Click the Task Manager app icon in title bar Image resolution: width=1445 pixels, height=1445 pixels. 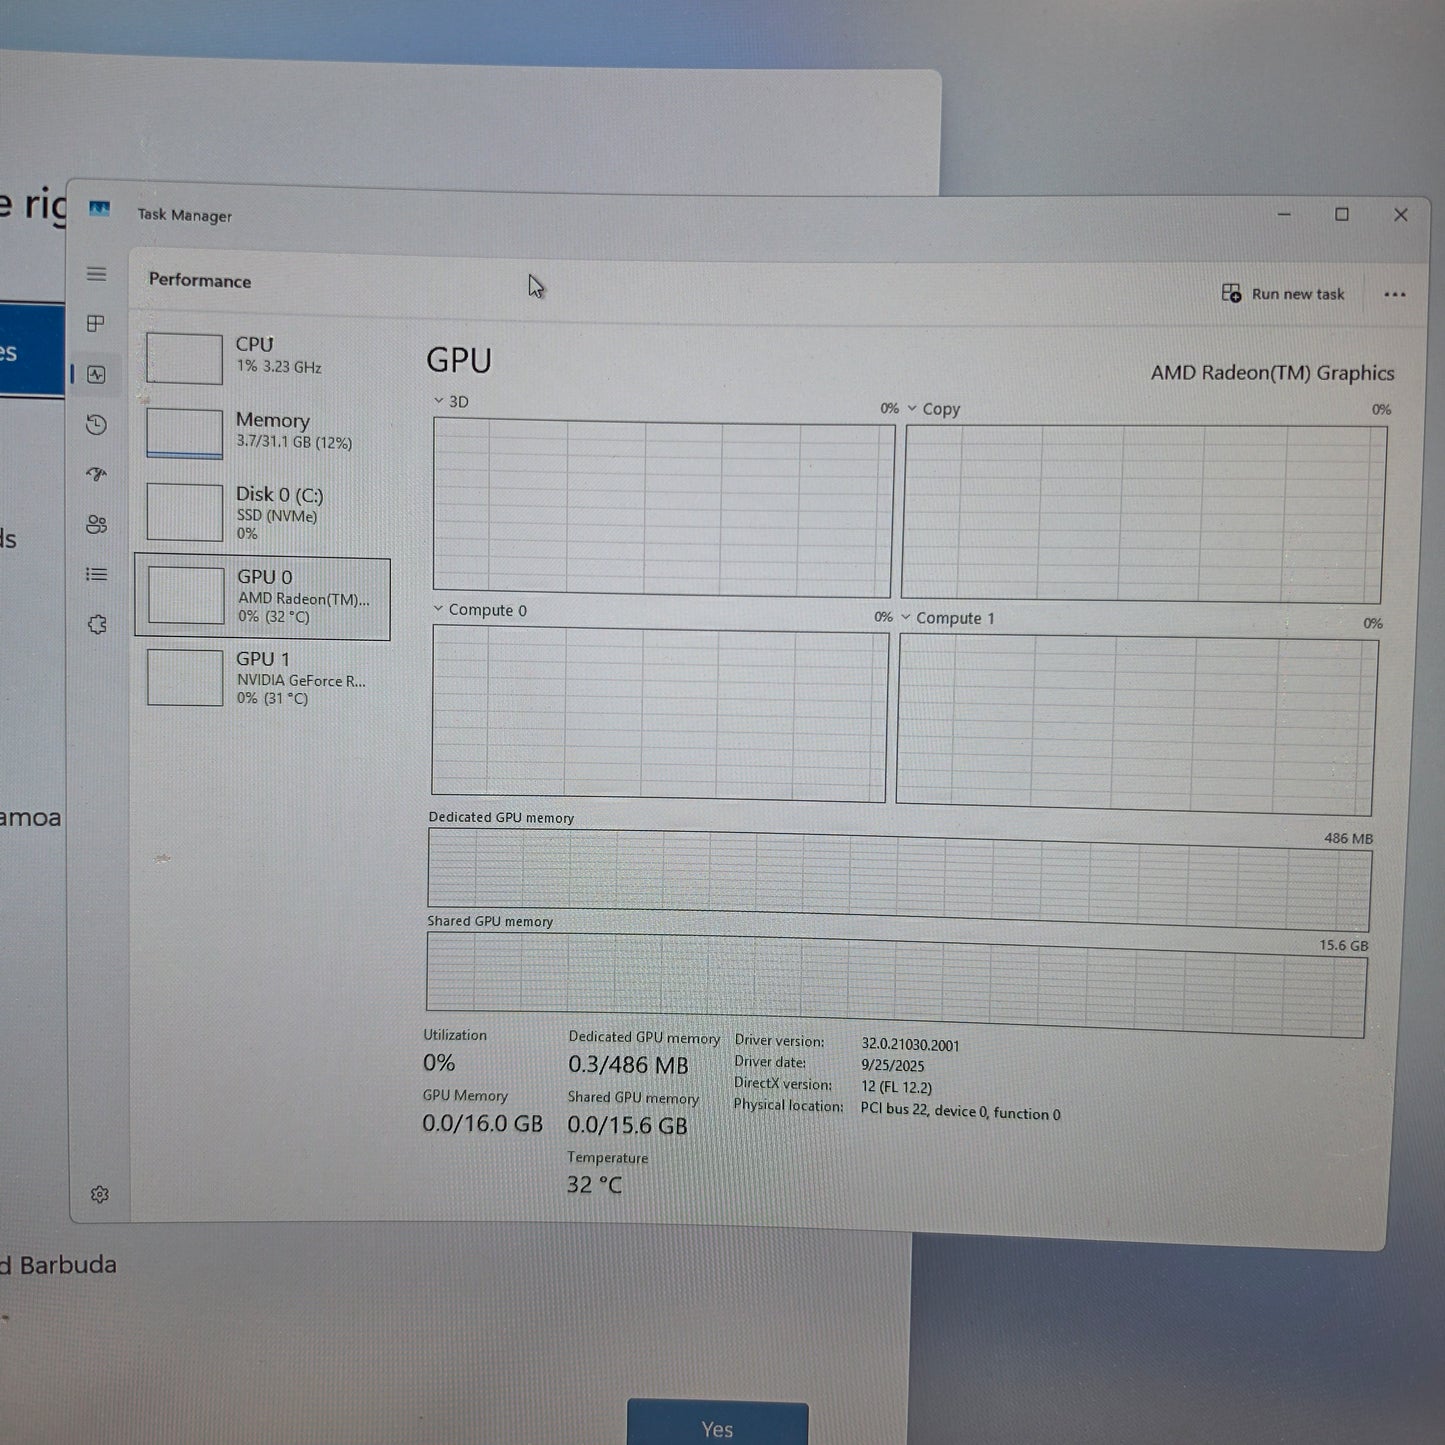pos(99,208)
